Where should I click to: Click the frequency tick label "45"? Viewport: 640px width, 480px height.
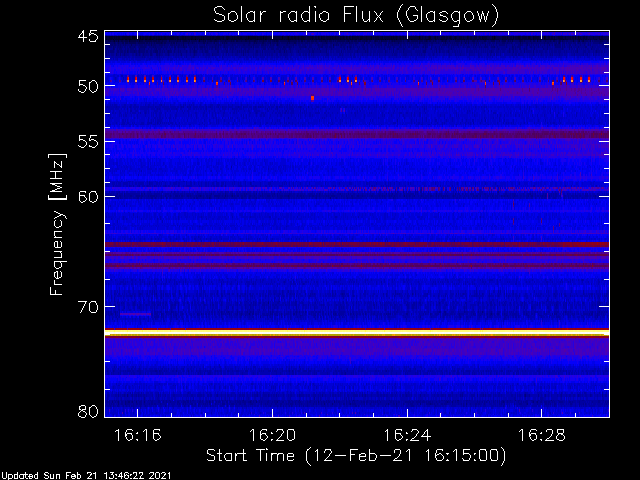[x=88, y=36]
